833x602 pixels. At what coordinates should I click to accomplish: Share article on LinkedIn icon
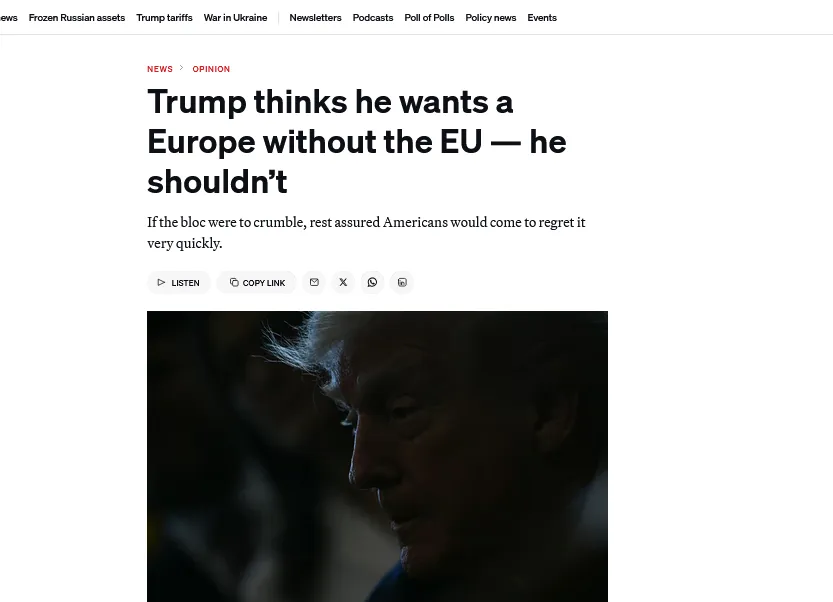[402, 282]
